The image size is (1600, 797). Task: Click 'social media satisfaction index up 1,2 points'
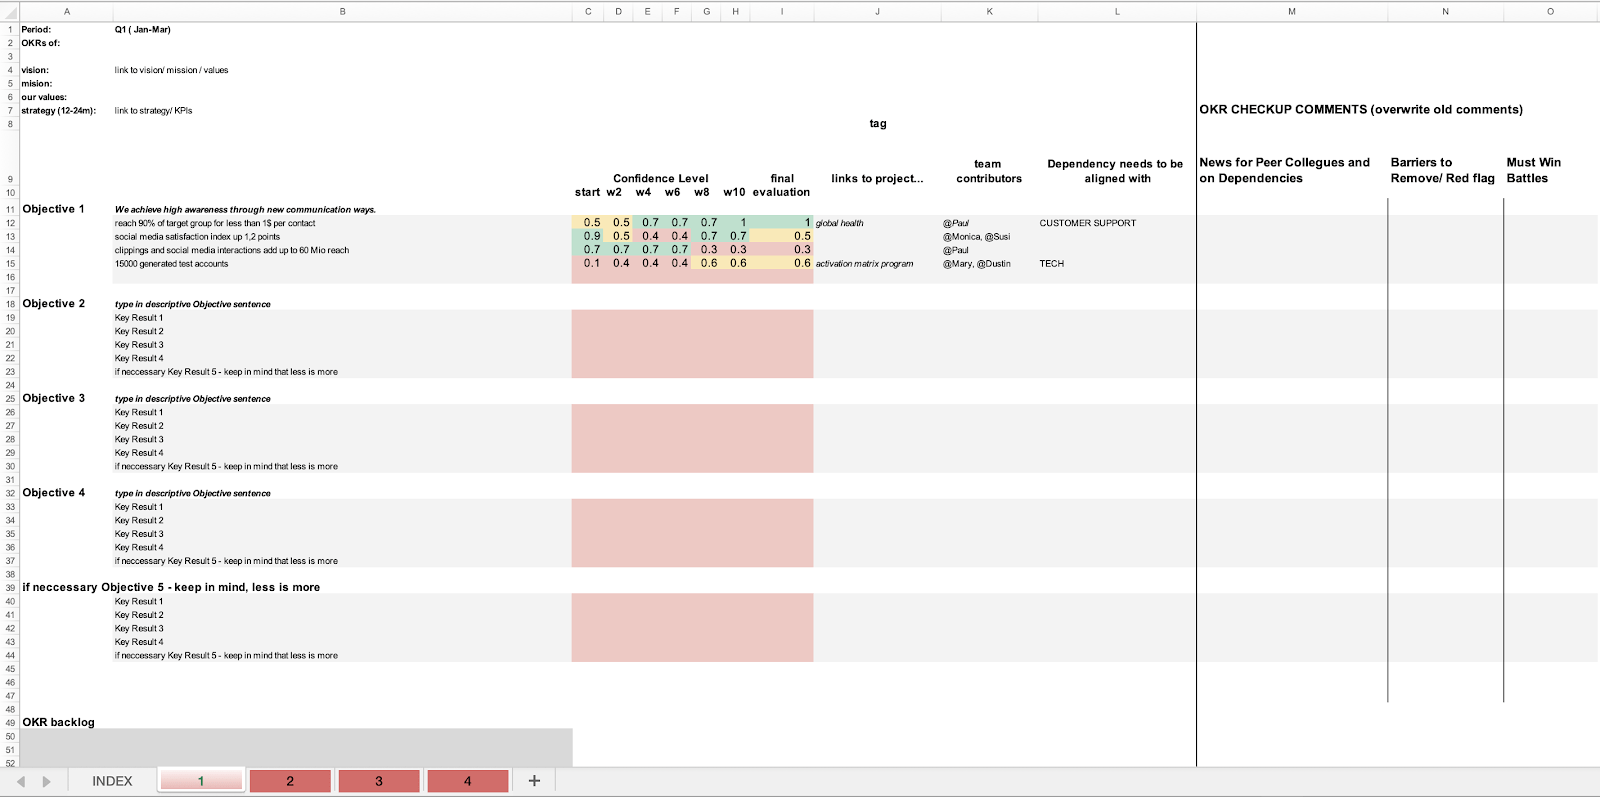pos(197,237)
